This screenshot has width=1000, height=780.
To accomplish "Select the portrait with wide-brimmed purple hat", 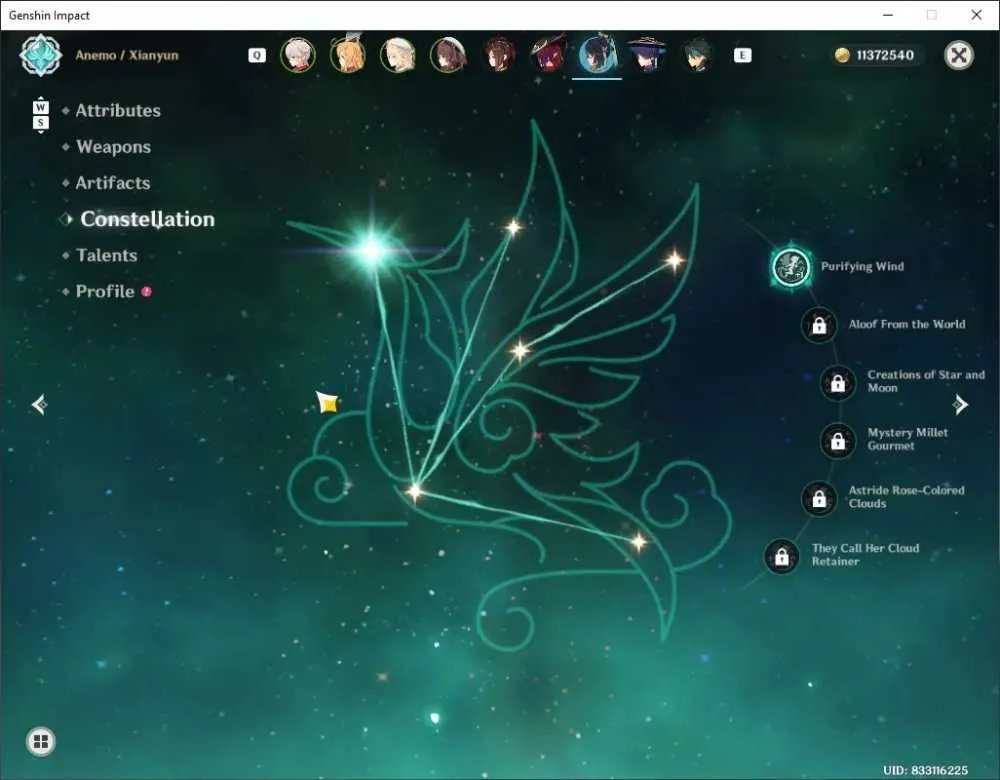I will 647,55.
